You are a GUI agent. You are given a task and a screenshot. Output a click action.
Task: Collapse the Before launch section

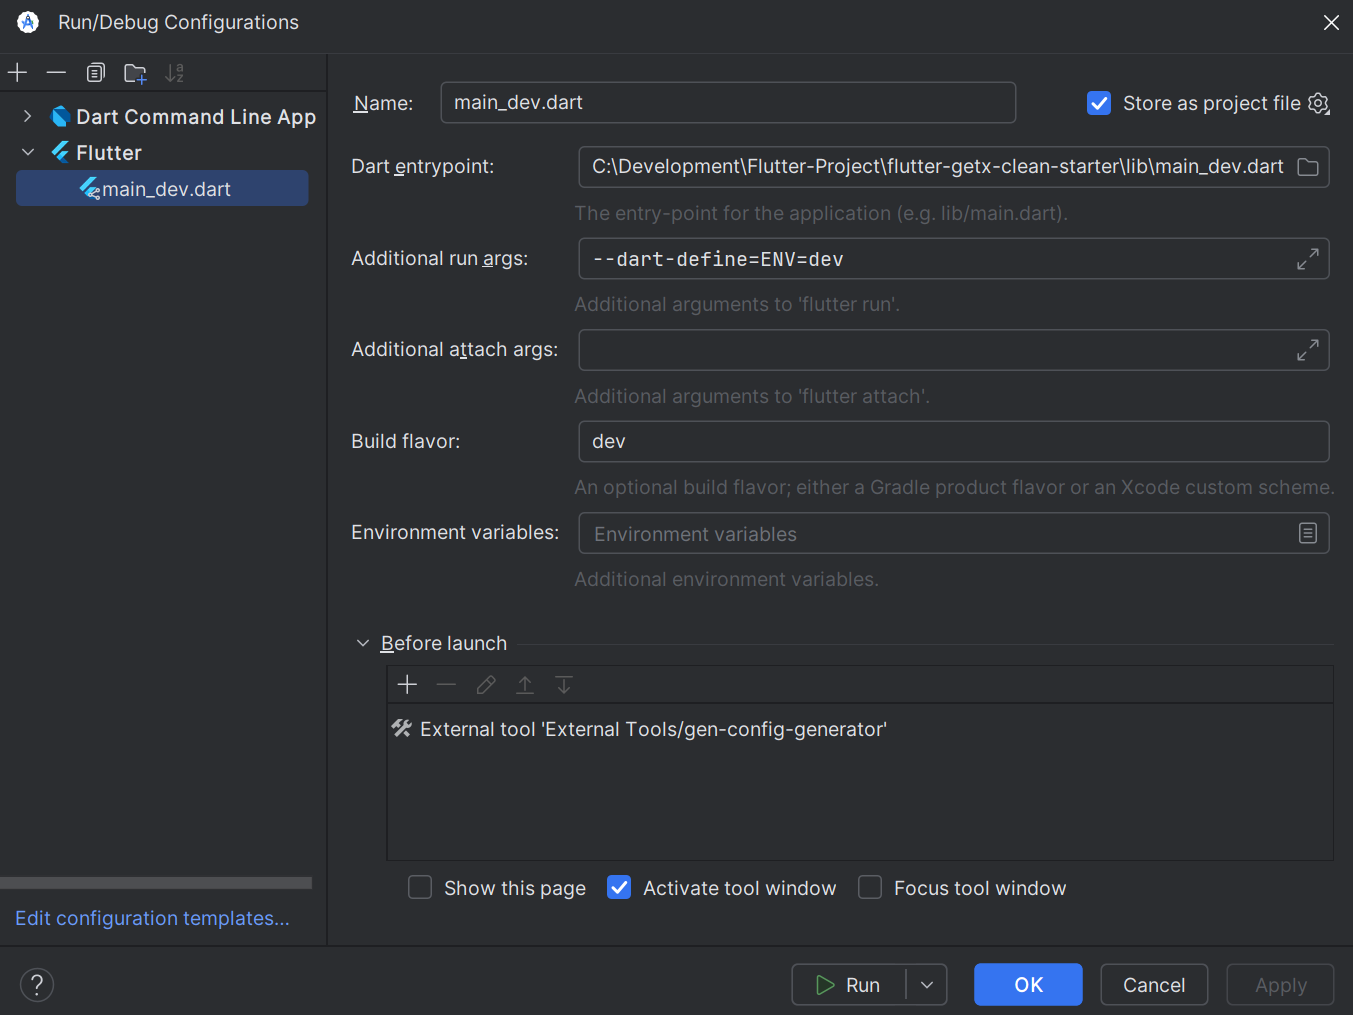(363, 643)
